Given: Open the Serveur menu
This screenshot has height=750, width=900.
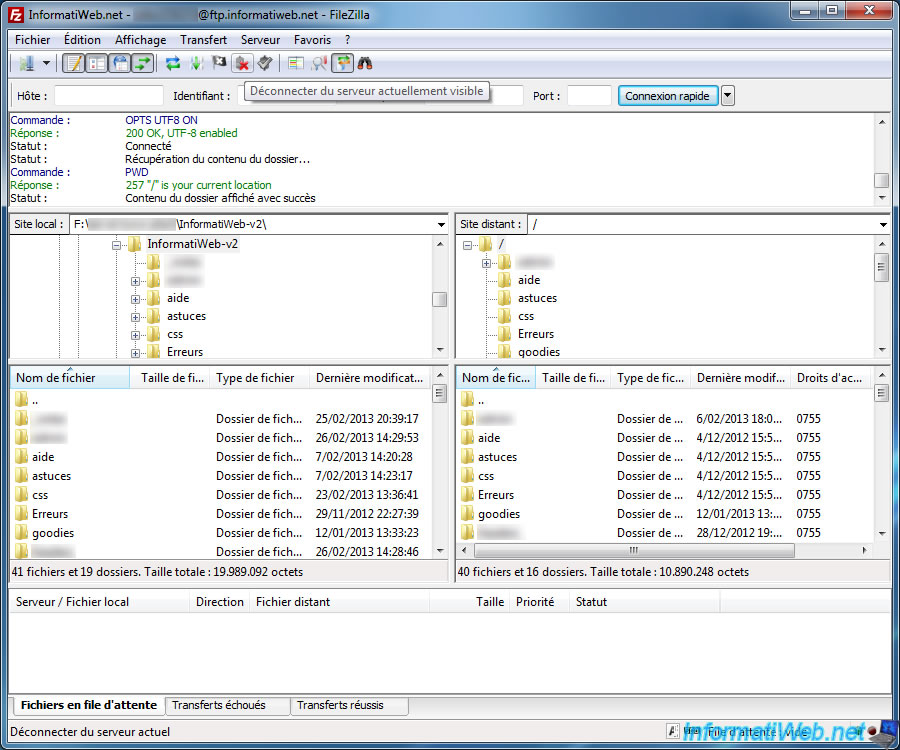Looking at the screenshot, I should click(260, 40).
